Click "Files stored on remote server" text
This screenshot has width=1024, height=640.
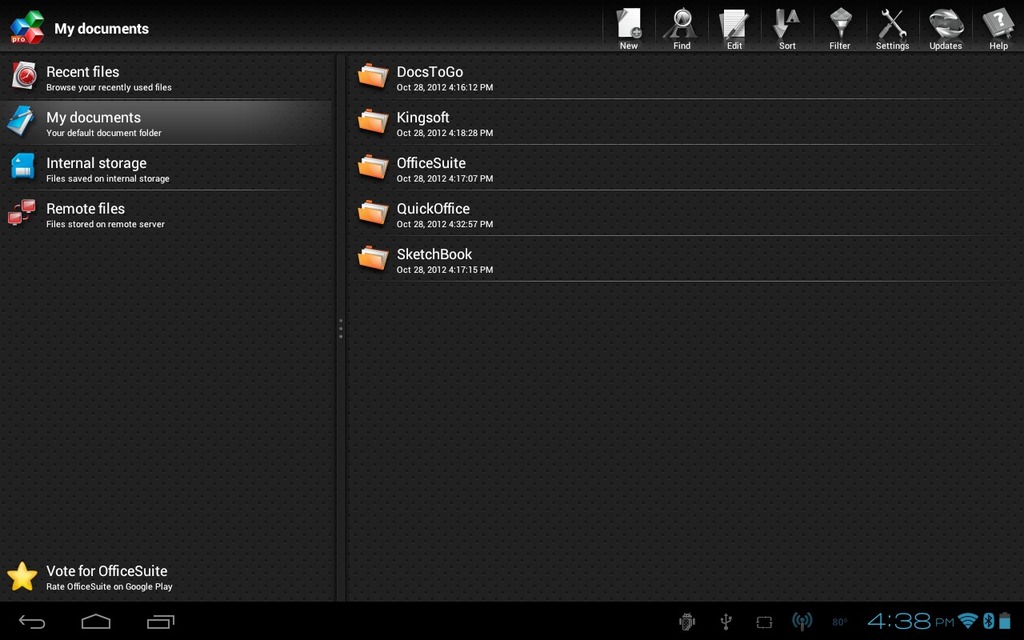[x=105, y=224]
